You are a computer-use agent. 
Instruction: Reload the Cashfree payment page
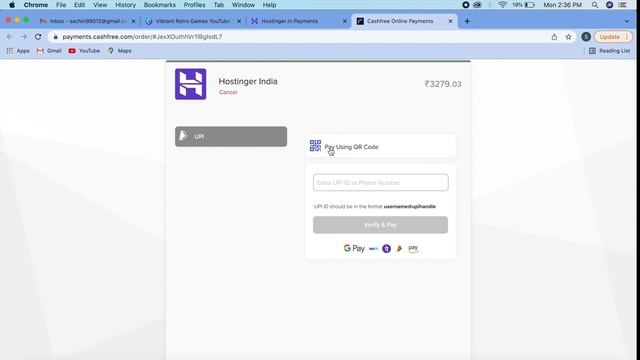click(38, 37)
